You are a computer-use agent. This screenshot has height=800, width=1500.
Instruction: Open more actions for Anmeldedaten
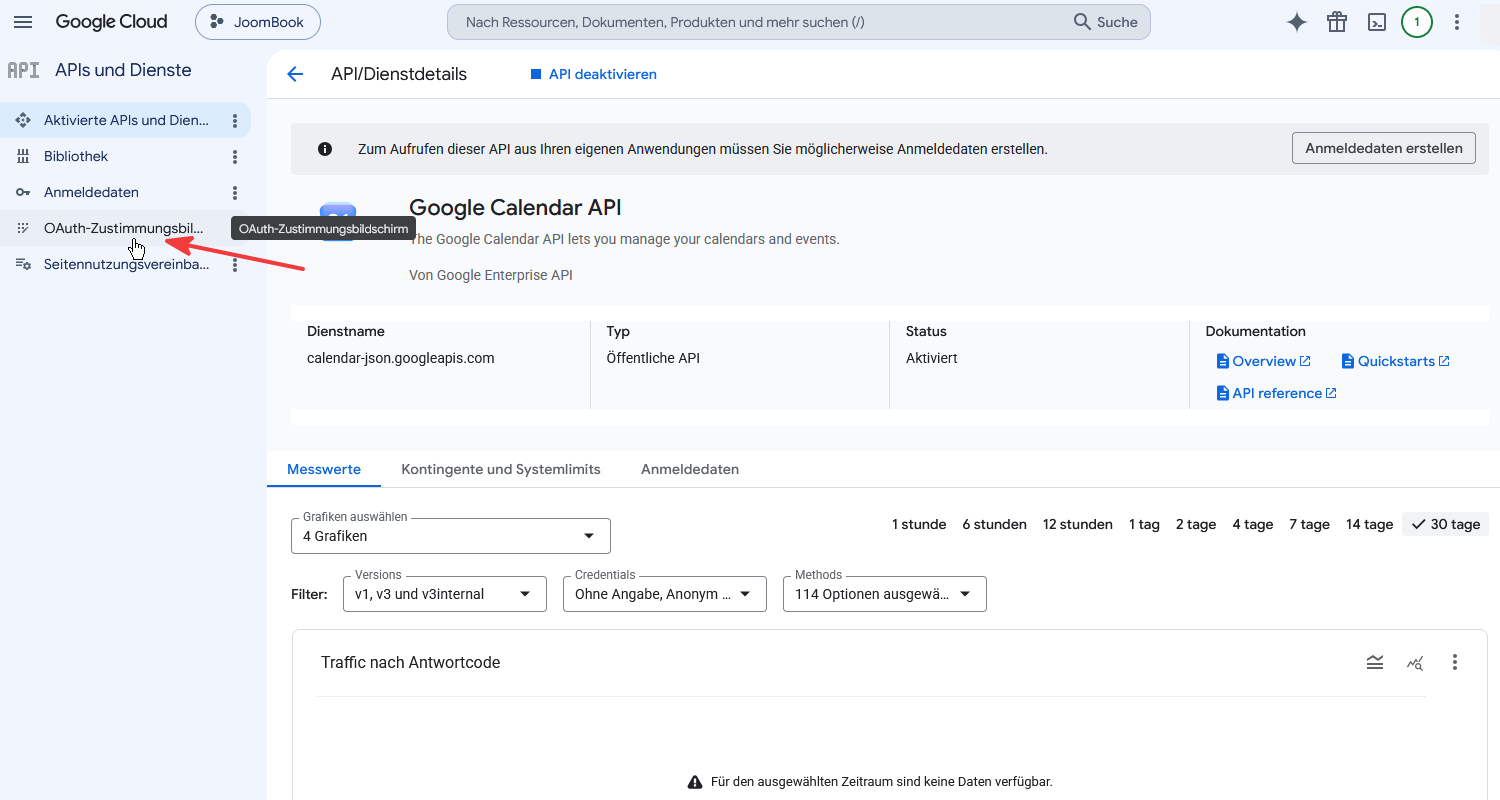point(235,193)
